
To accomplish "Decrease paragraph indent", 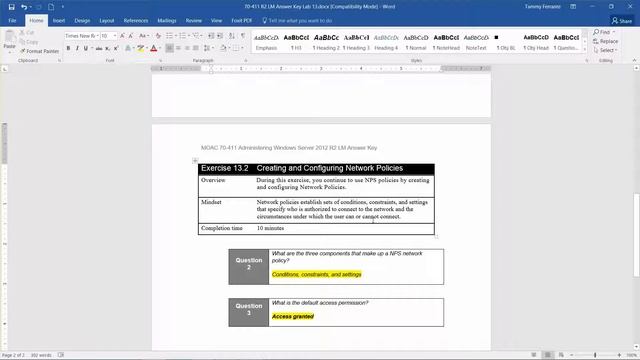I will pos(211,36).
